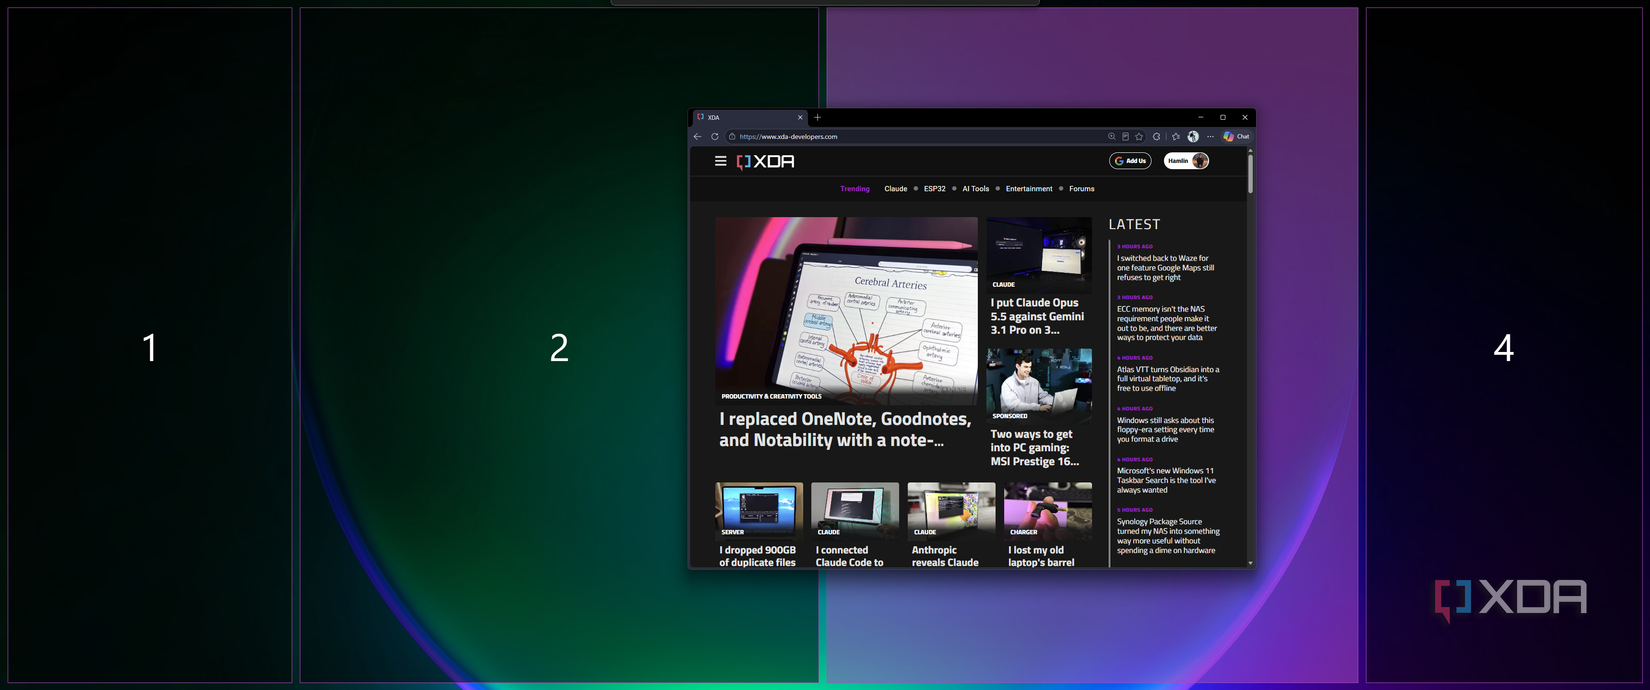Screen dimensions: 1650x690
Task: Open the Copilot Chat button
Action: (x=1236, y=137)
